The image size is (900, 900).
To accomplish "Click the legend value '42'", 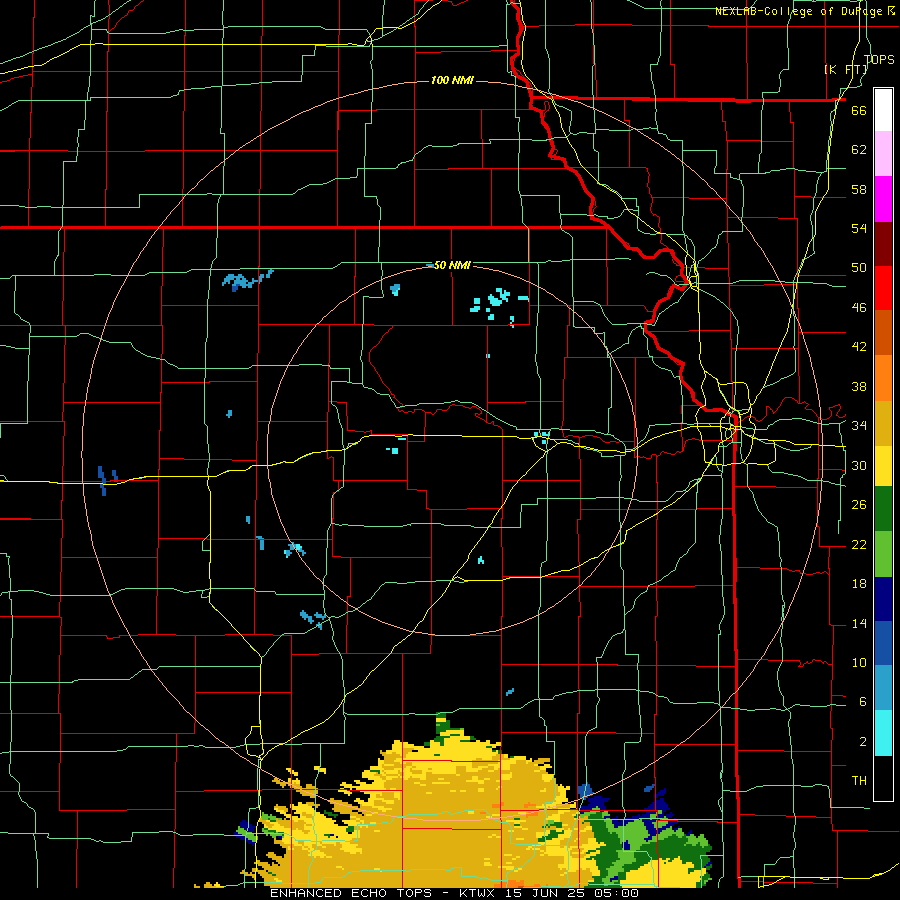I will pos(859,347).
